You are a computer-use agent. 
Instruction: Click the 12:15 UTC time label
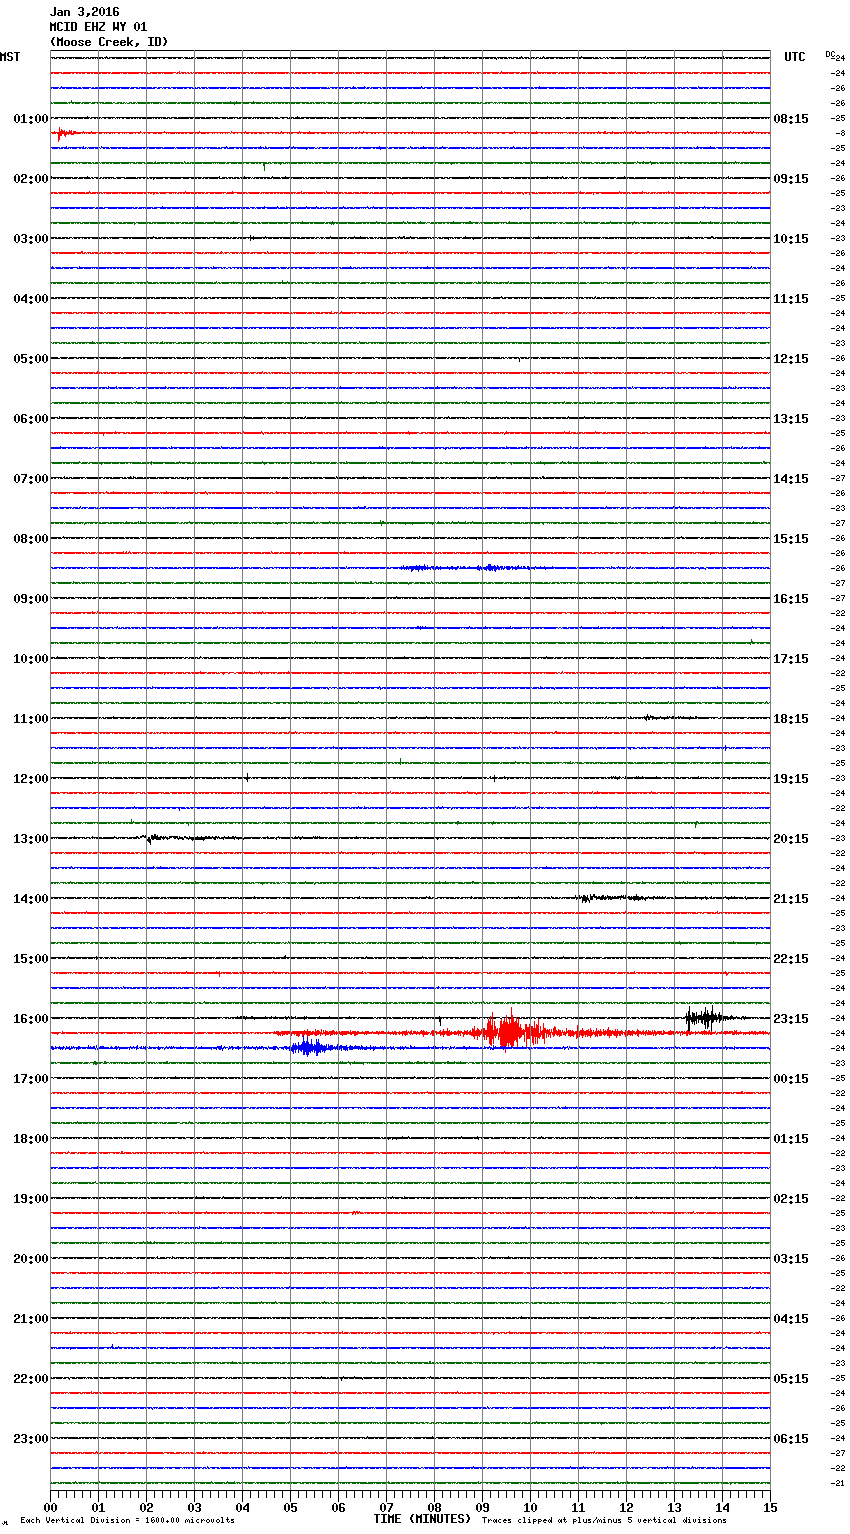[x=791, y=358]
